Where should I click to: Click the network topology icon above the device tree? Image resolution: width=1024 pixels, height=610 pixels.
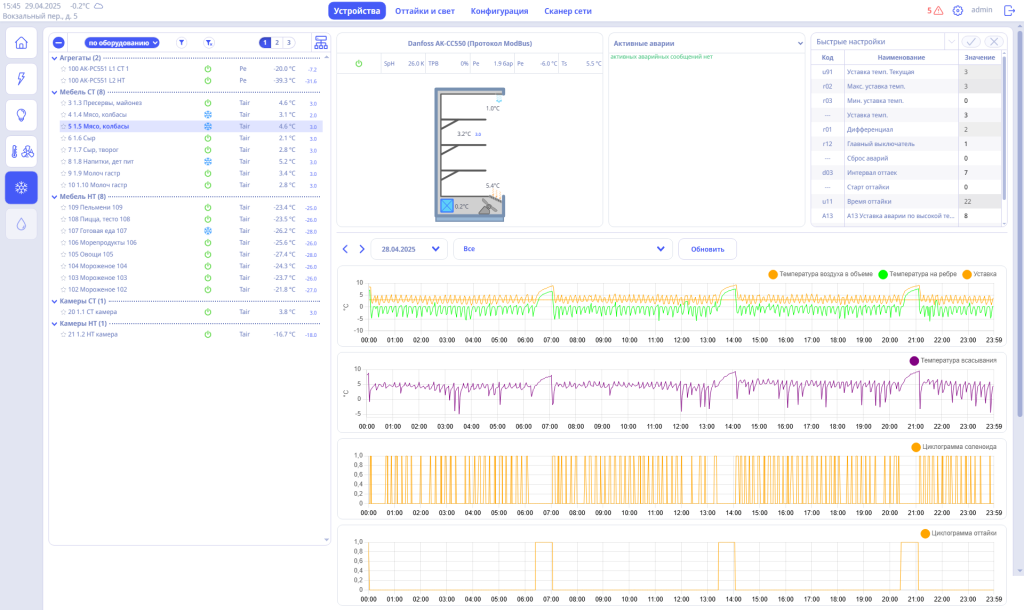tap(320, 43)
